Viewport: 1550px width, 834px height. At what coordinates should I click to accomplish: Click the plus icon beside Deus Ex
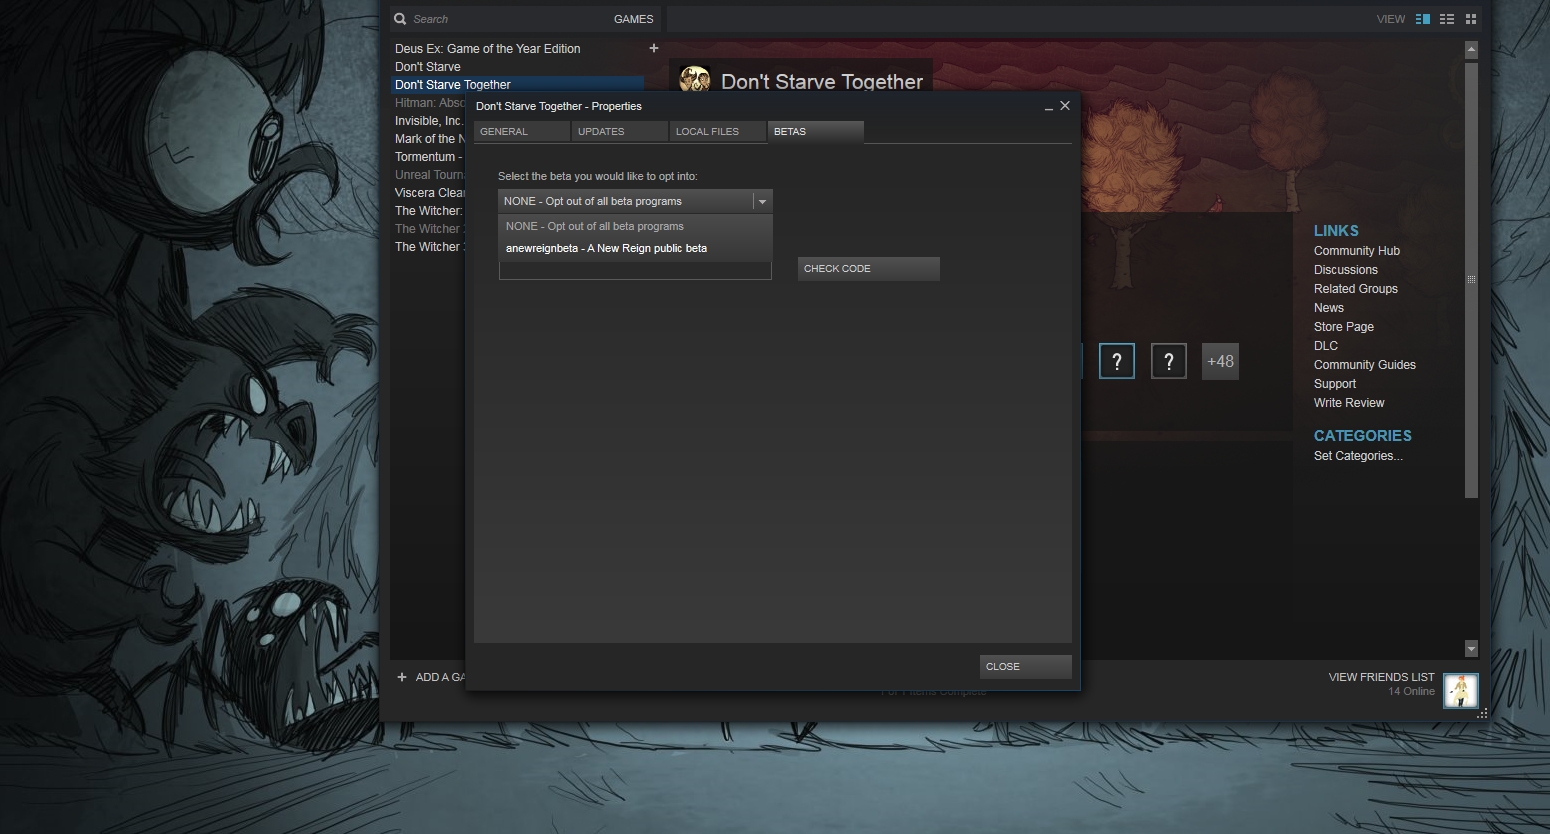[x=654, y=48]
